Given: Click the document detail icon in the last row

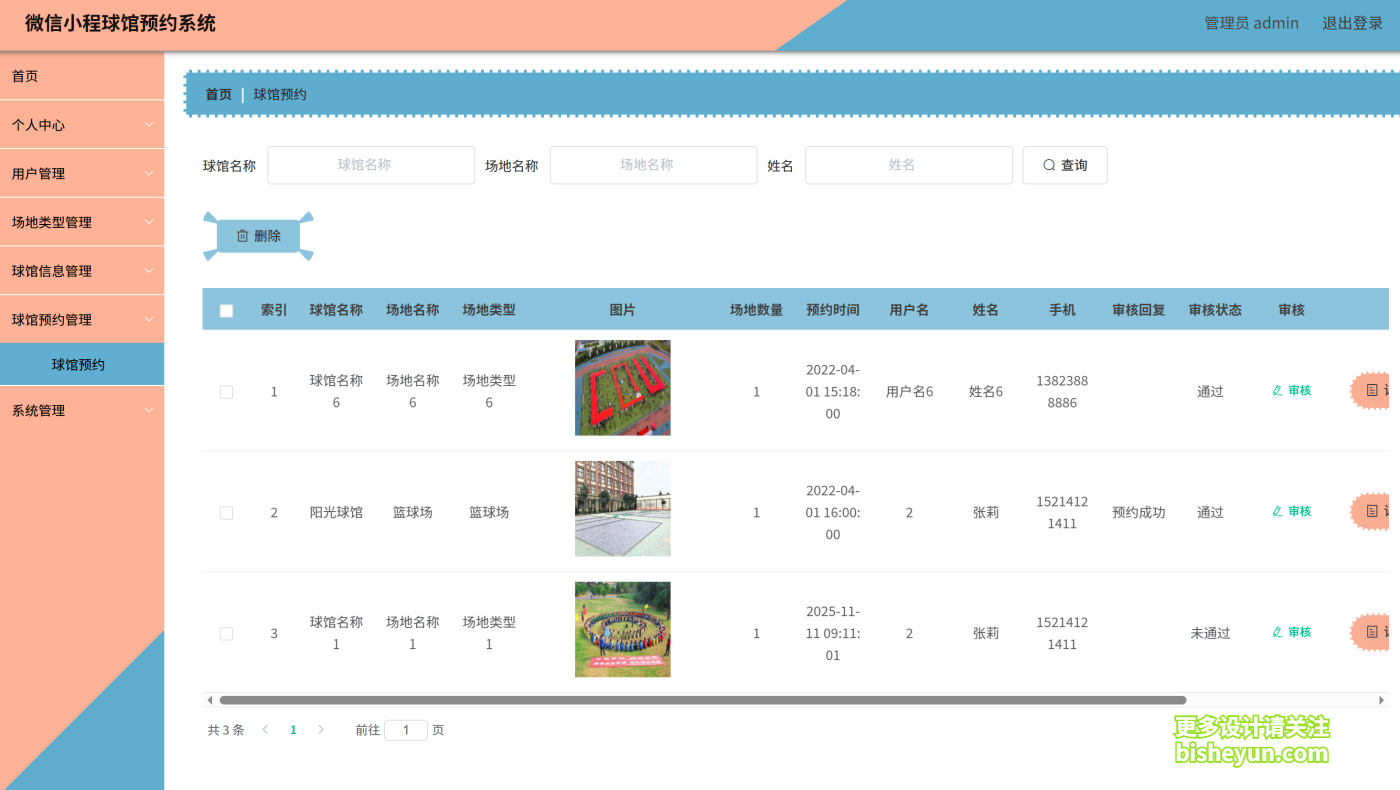Looking at the screenshot, I should pos(1370,631).
